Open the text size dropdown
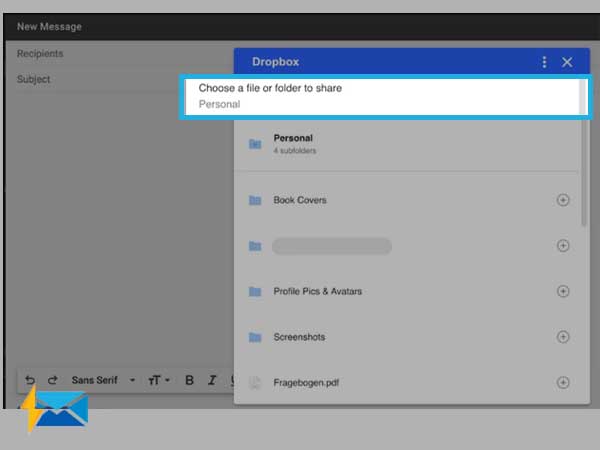Viewport: 600px width, 450px height. [x=159, y=380]
